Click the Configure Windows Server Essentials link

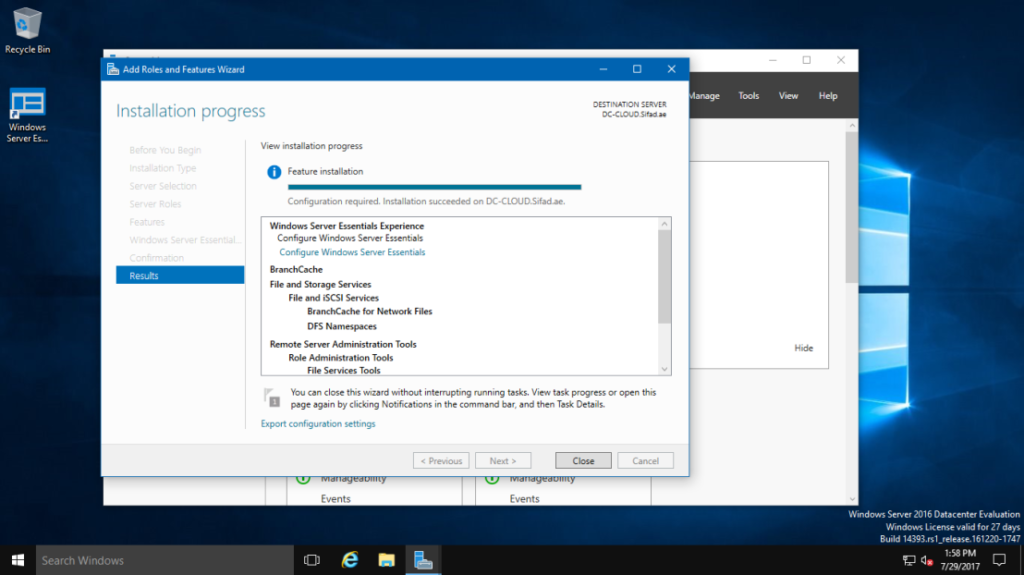click(352, 252)
